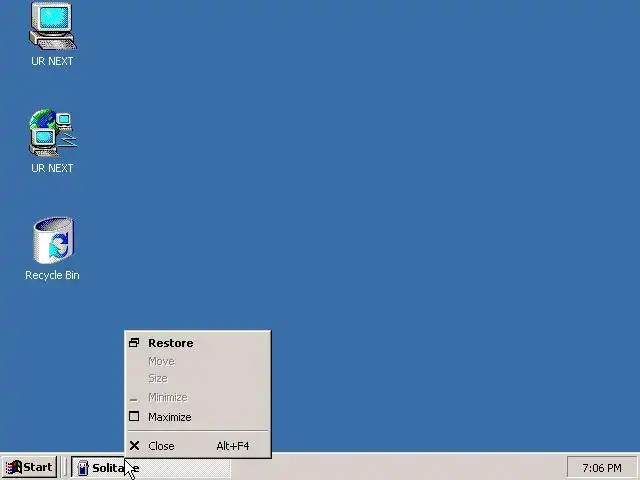Choose Maximize from the context menu

pyautogui.click(x=198, y=417)
